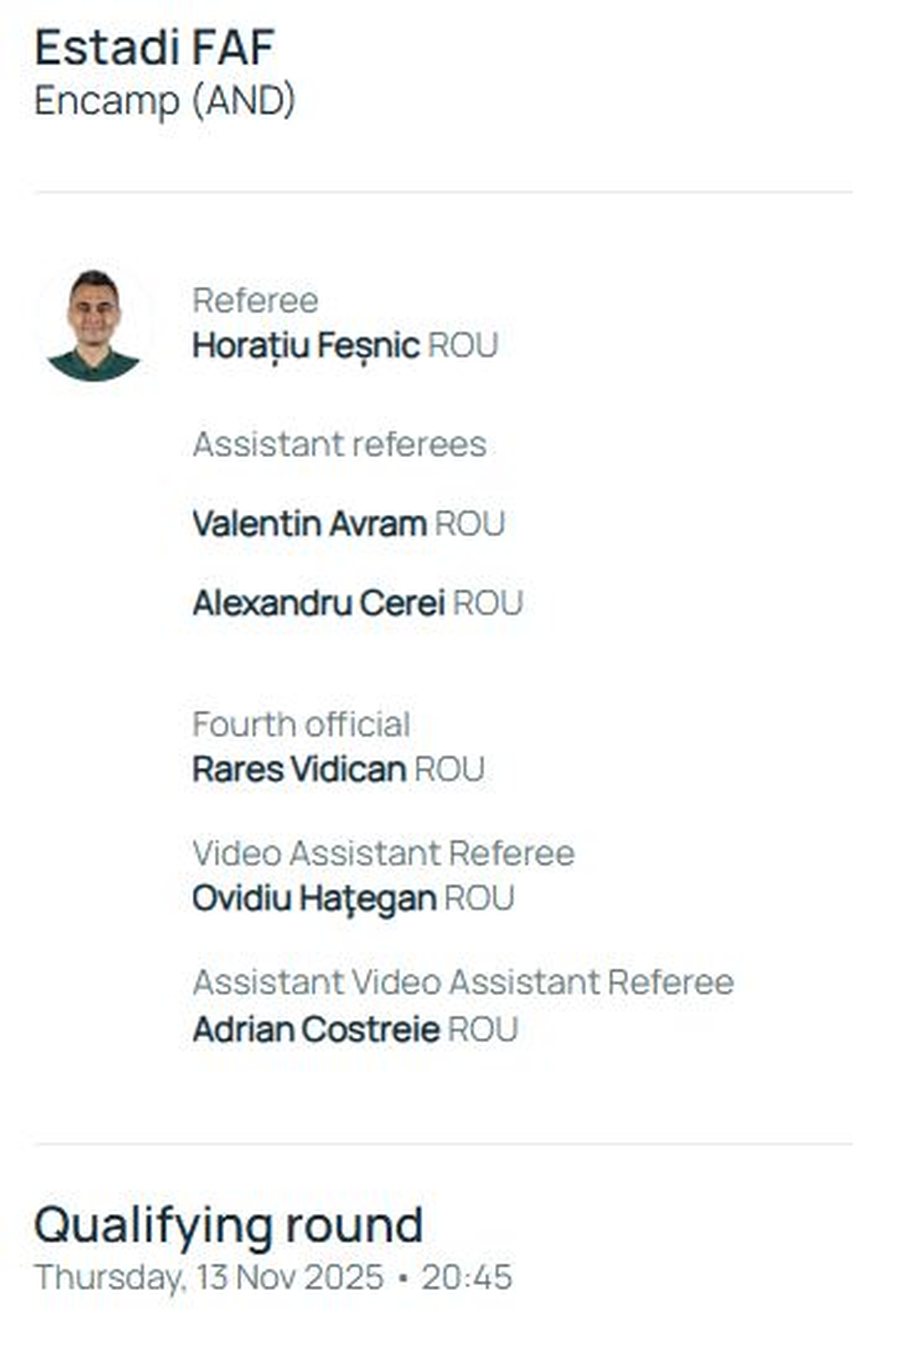Click the Referee role label
The height and width of the screenshot is (1361, 900).
[x=255, y=301]
